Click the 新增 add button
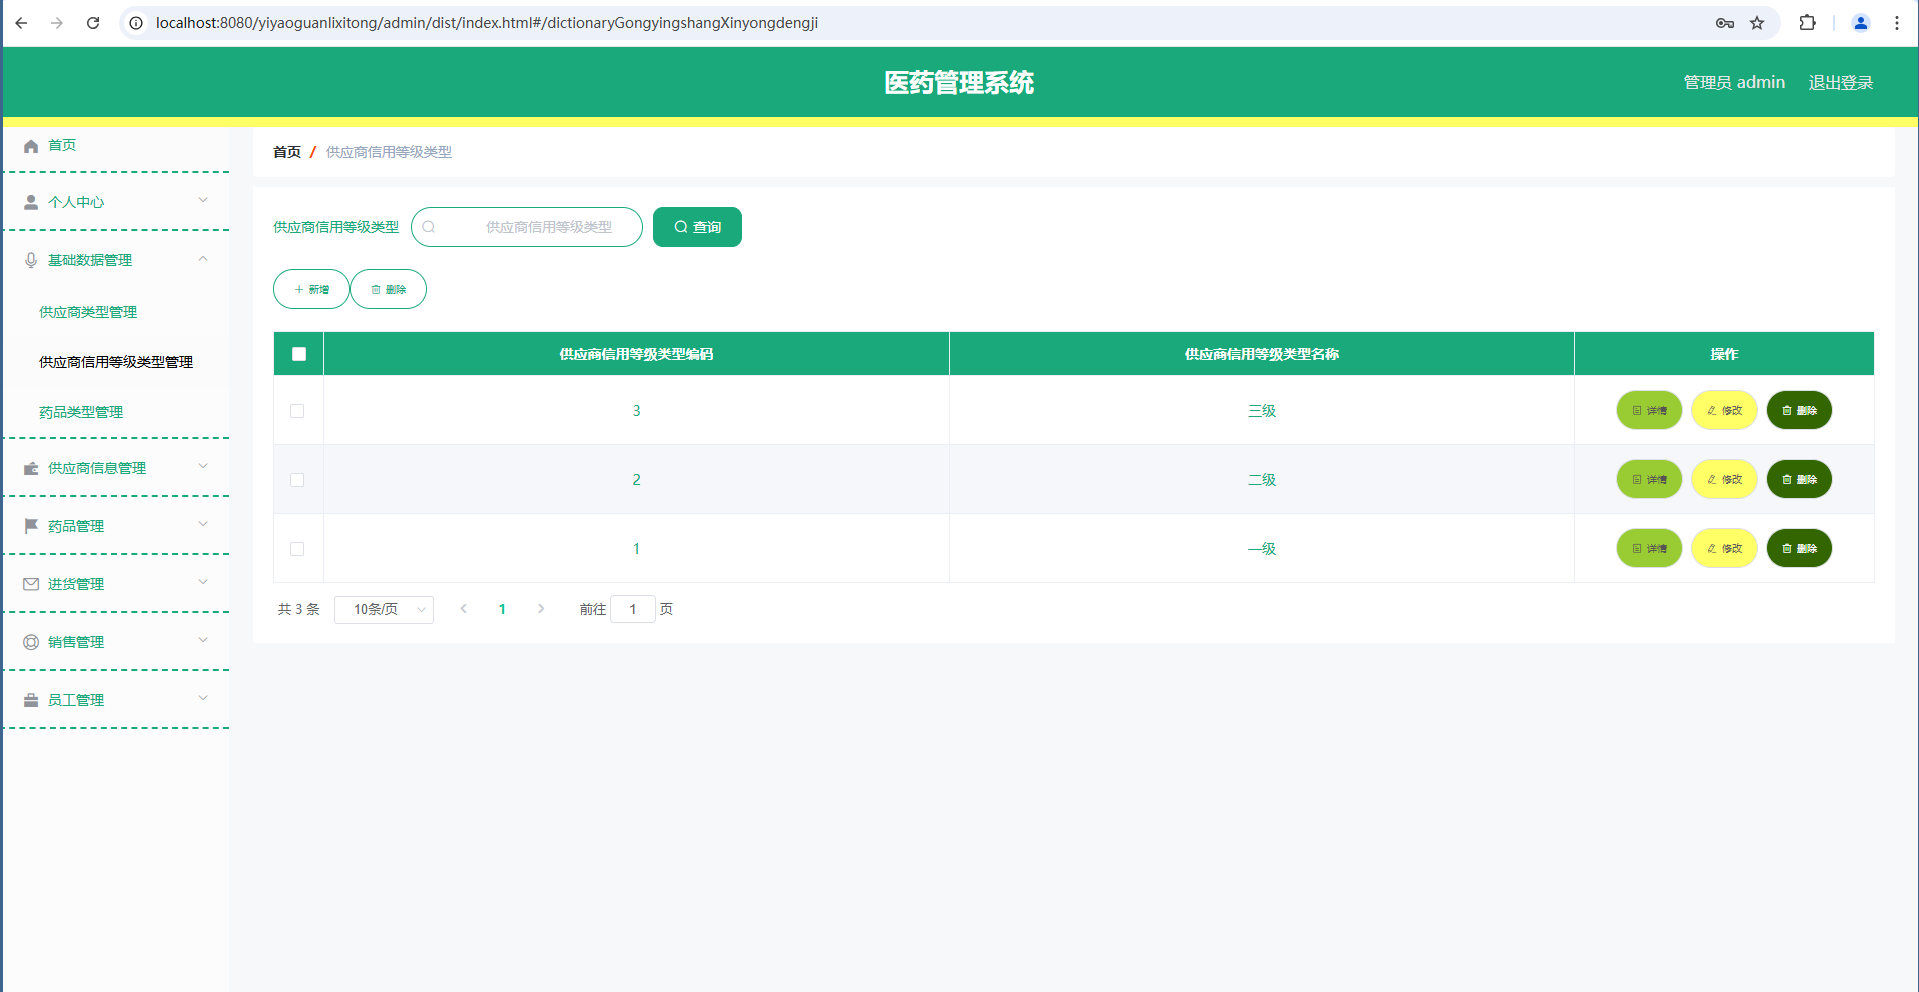Screen dimensions: 1919x992 (x=311, y=289)
